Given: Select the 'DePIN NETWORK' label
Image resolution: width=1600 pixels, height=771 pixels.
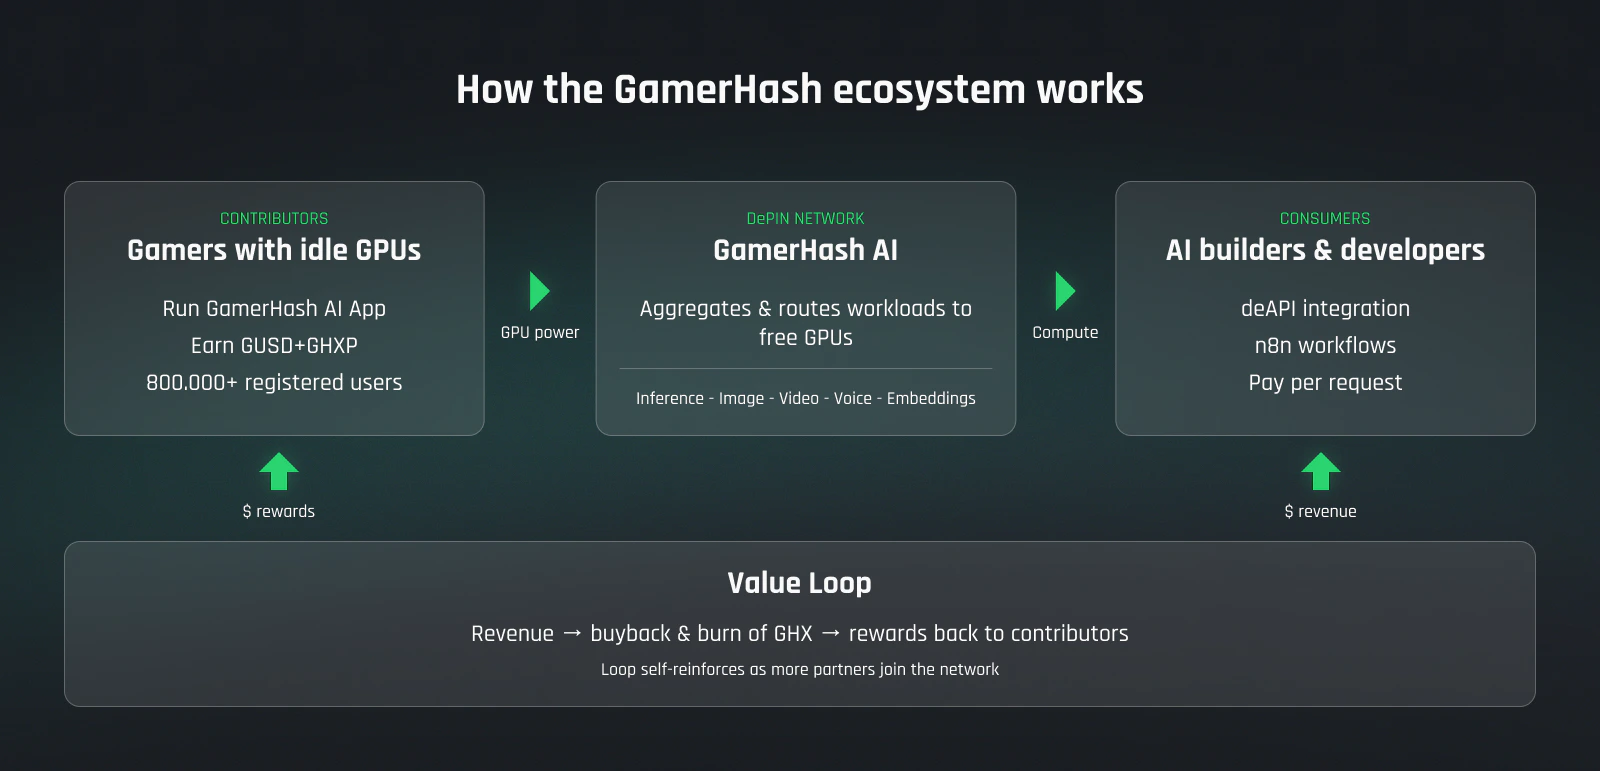Looking at the screenshot, I should tap(805, 218).
